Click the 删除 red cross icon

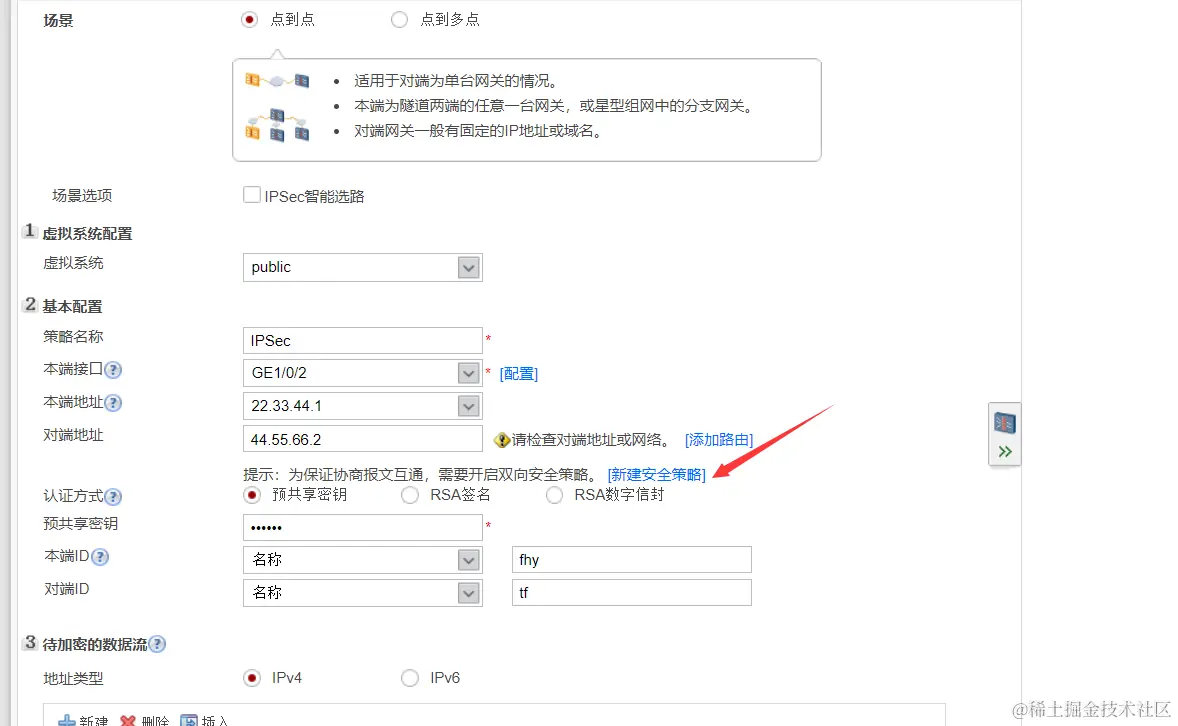click(x=128, y=721)
